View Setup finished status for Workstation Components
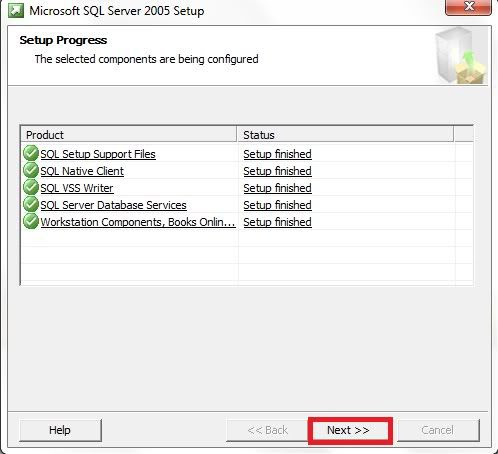The image size is (498, 454). pyautogui.click(x=277, y=222)
